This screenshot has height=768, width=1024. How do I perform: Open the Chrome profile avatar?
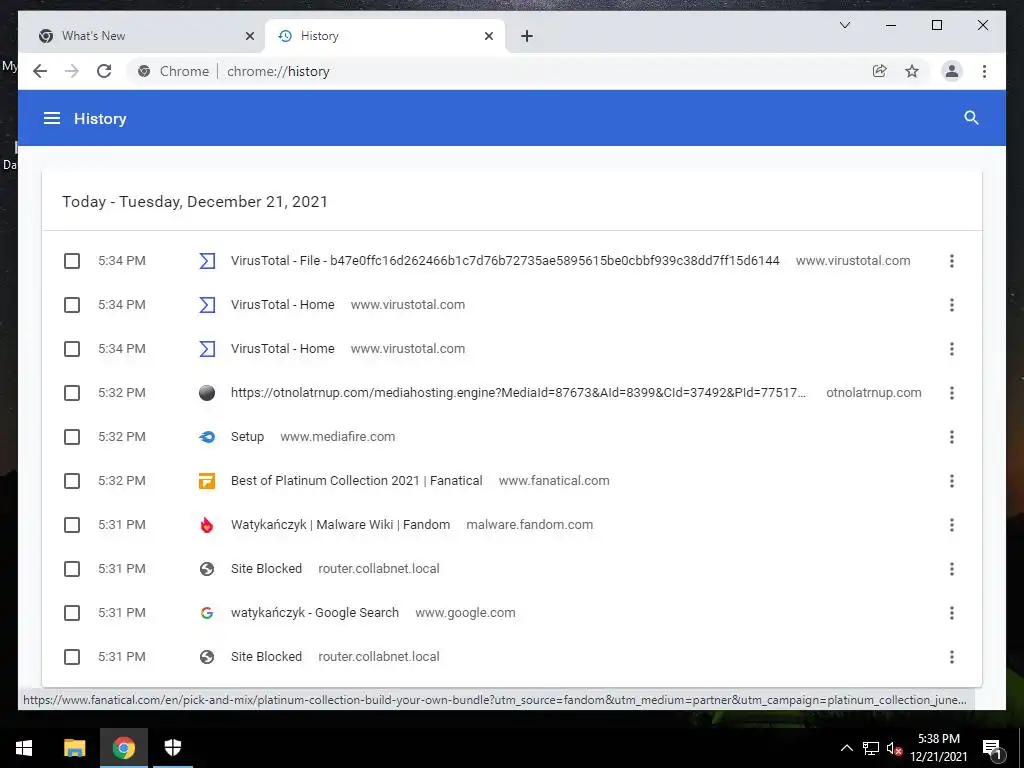(x=952, y=71)
